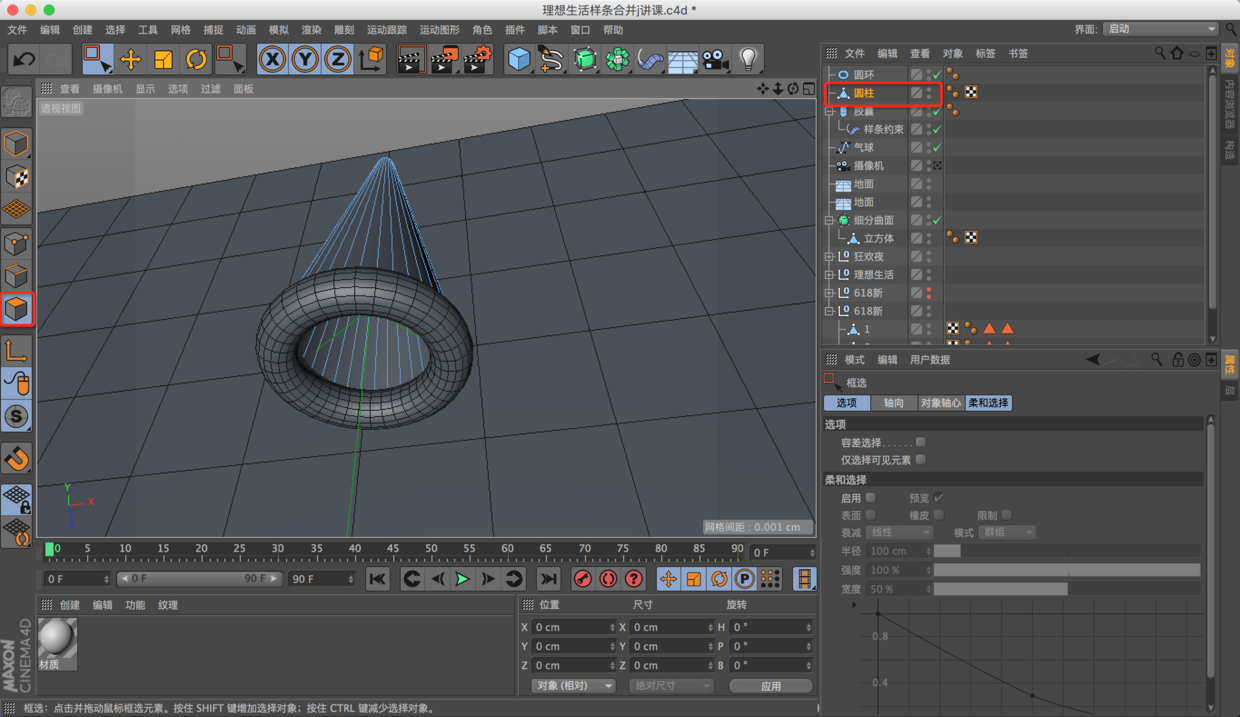Open the 模式 群组 dropdown
Screen dimensions: 1240x717
pos(1007,533)
